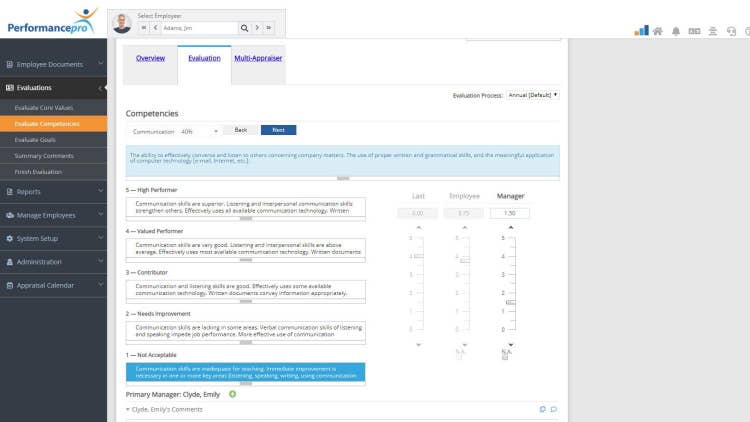
Task: Click Jim Adams profile photo
Action: [x=122, y=23]
